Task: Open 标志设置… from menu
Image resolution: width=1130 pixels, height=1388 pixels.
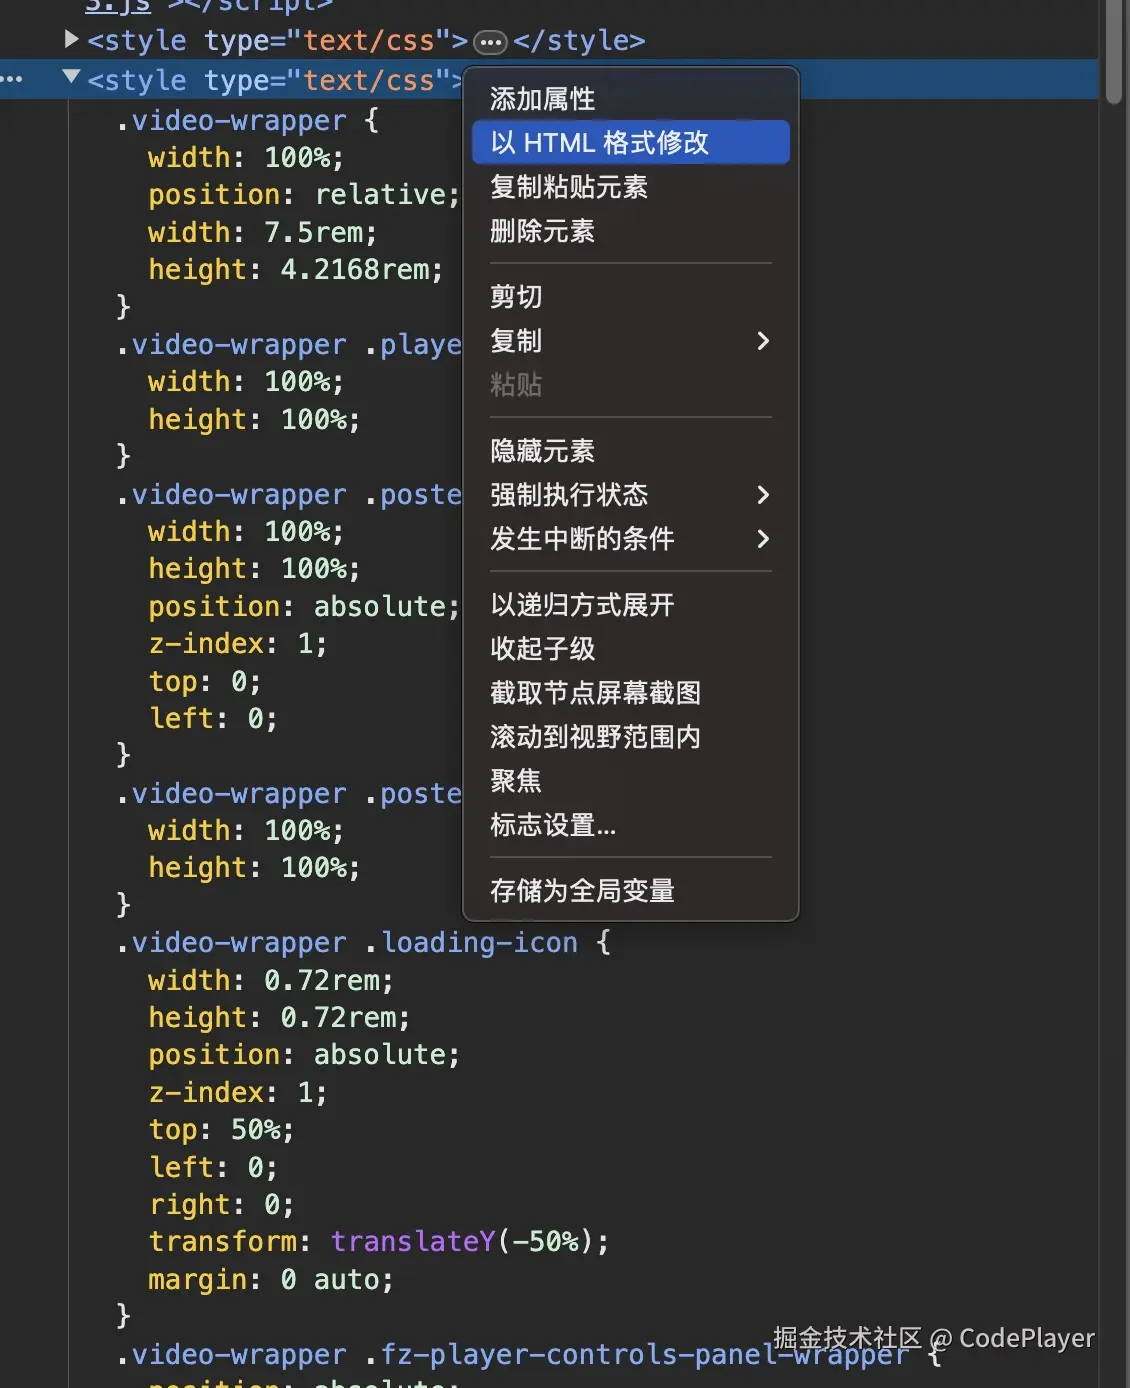Action: (x=553, y=825)
